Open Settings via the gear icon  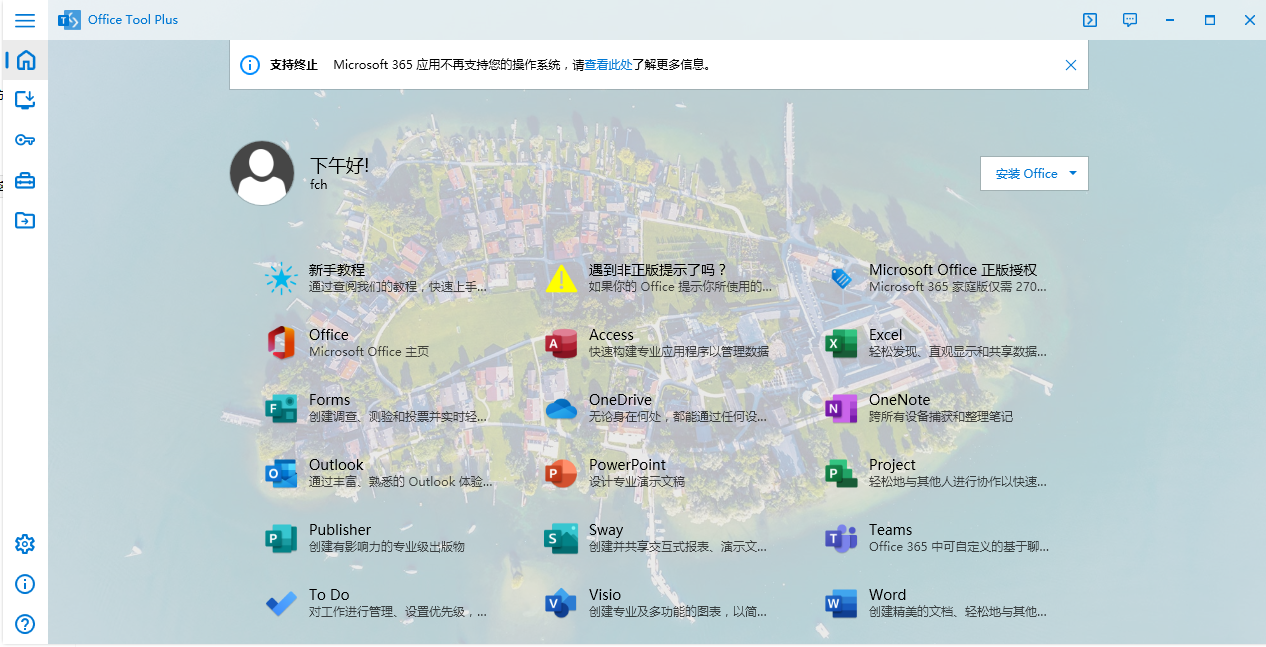tap(25, 543)
